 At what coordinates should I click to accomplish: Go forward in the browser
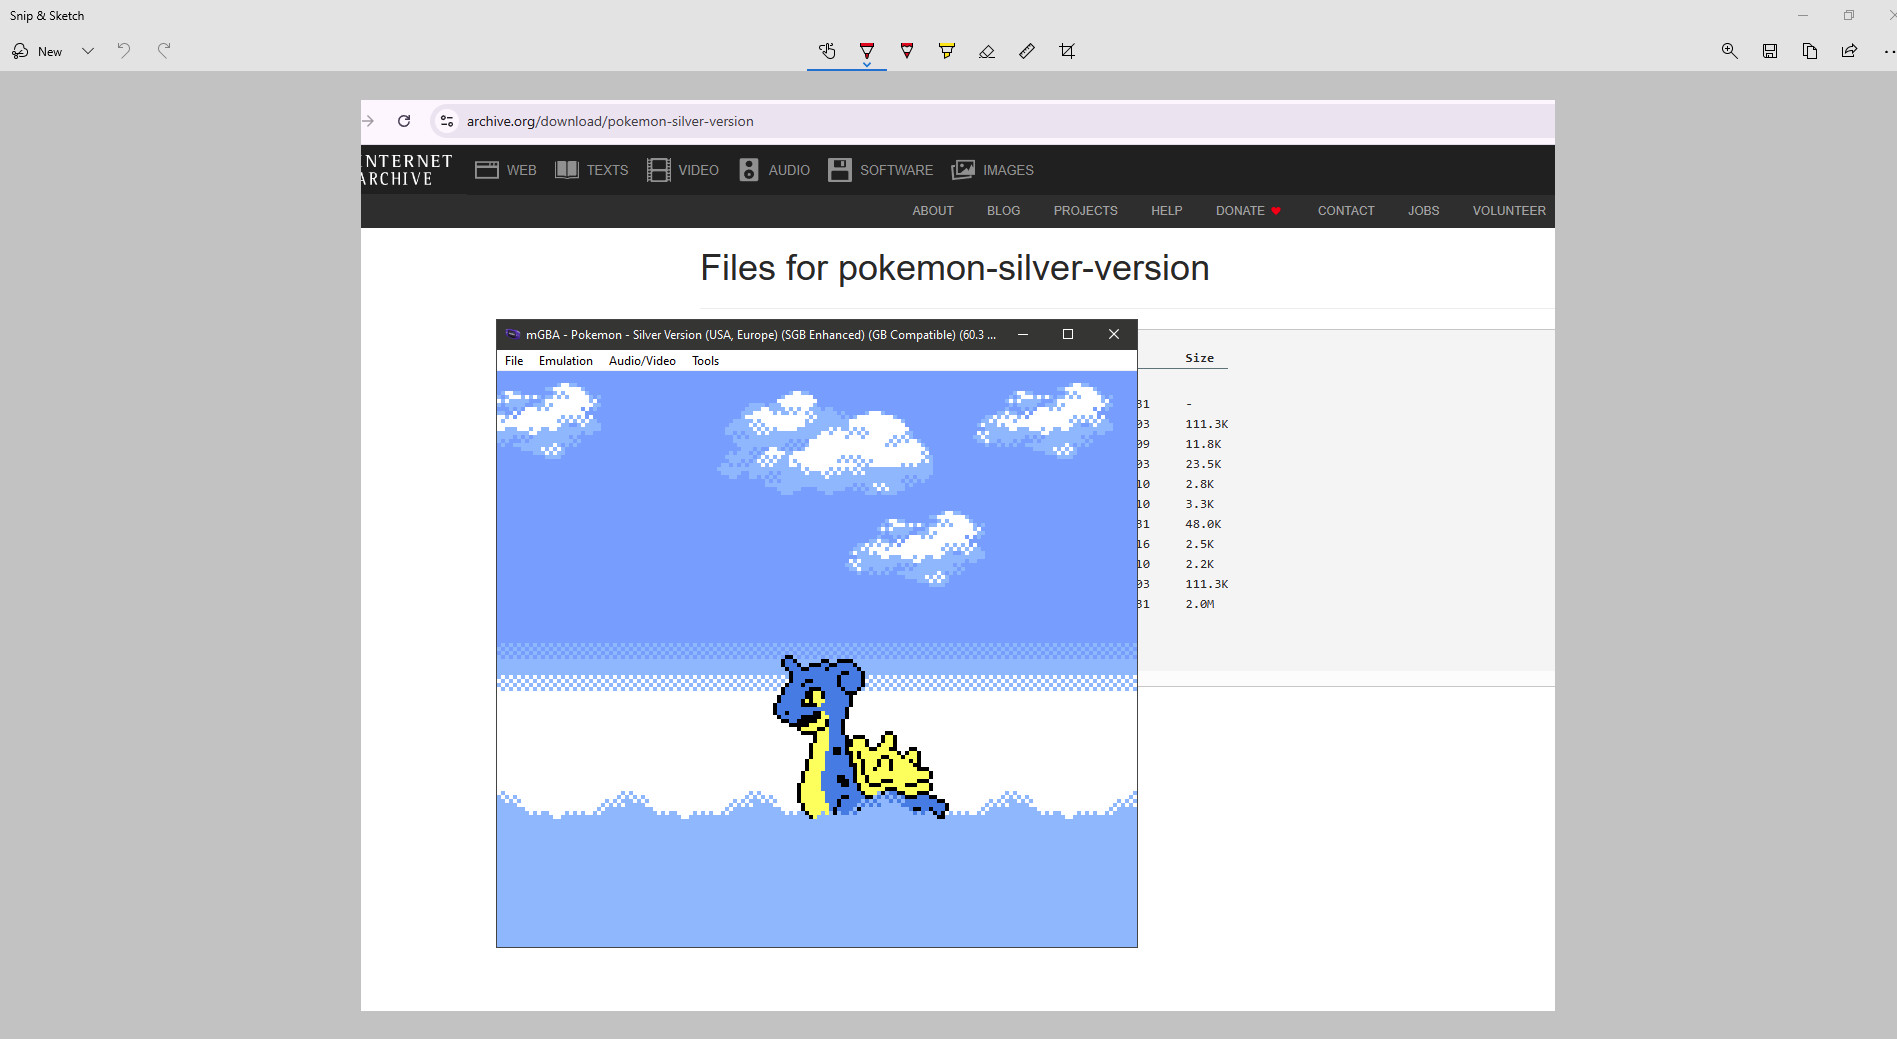point(369,121)
